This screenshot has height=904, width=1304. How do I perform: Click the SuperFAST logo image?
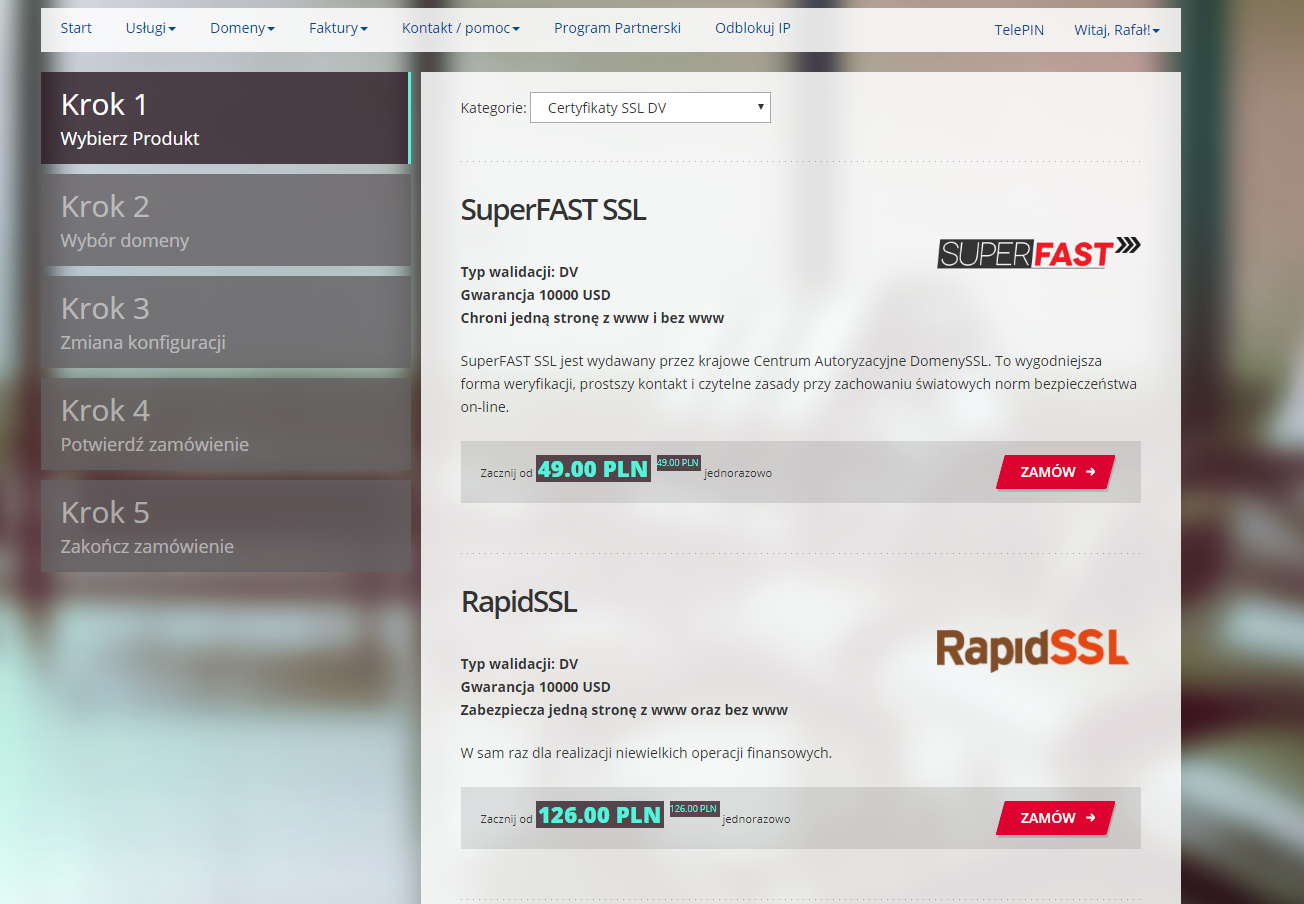1038,253
